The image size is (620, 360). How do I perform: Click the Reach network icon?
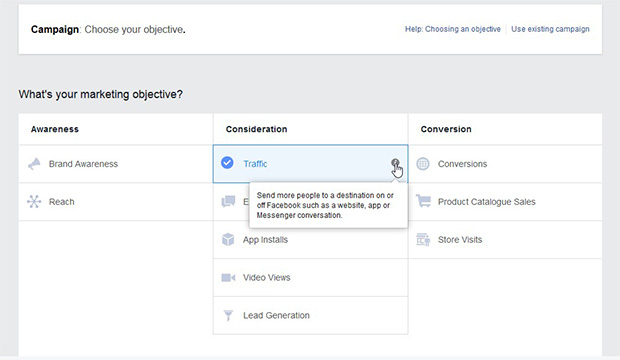pyautogui.click(x=34, y=202)
